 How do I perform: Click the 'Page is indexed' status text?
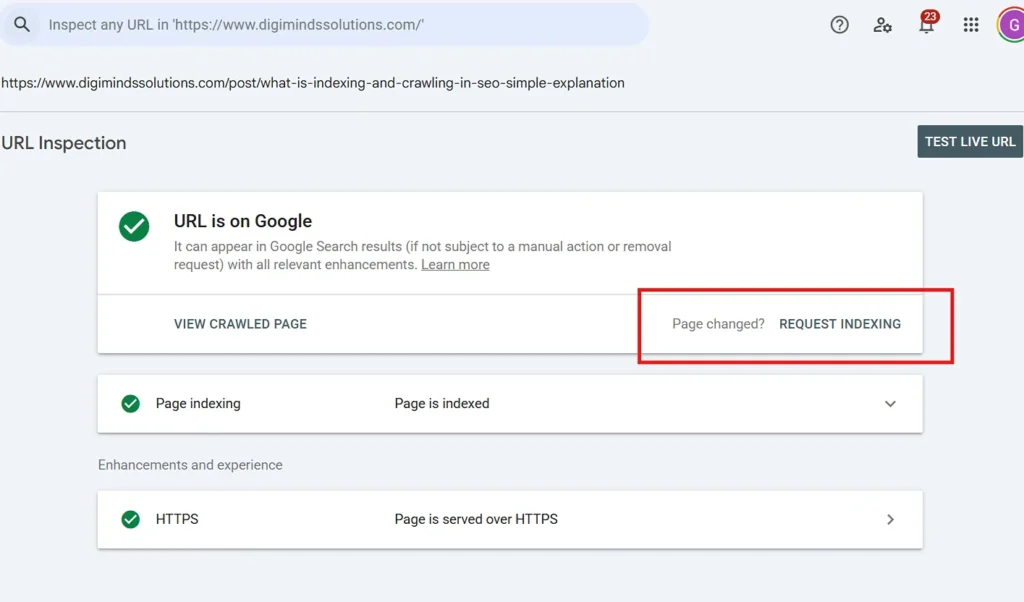(x=442, y=404)
